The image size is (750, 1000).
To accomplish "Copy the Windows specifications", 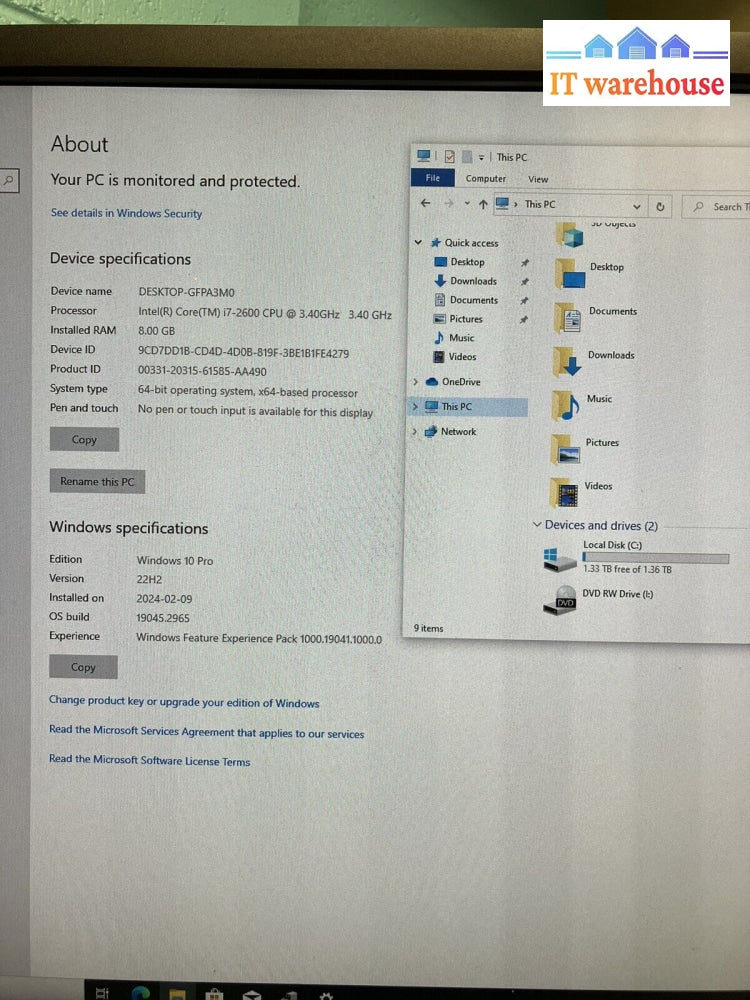I will 83,667.
